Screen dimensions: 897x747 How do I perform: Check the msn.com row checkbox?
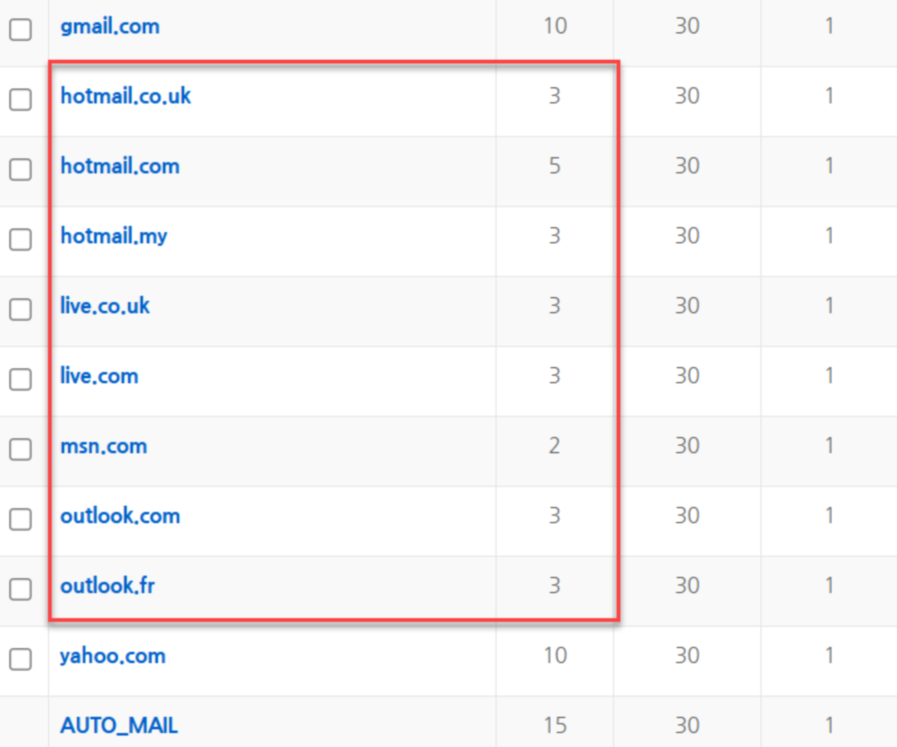(21, 449)
